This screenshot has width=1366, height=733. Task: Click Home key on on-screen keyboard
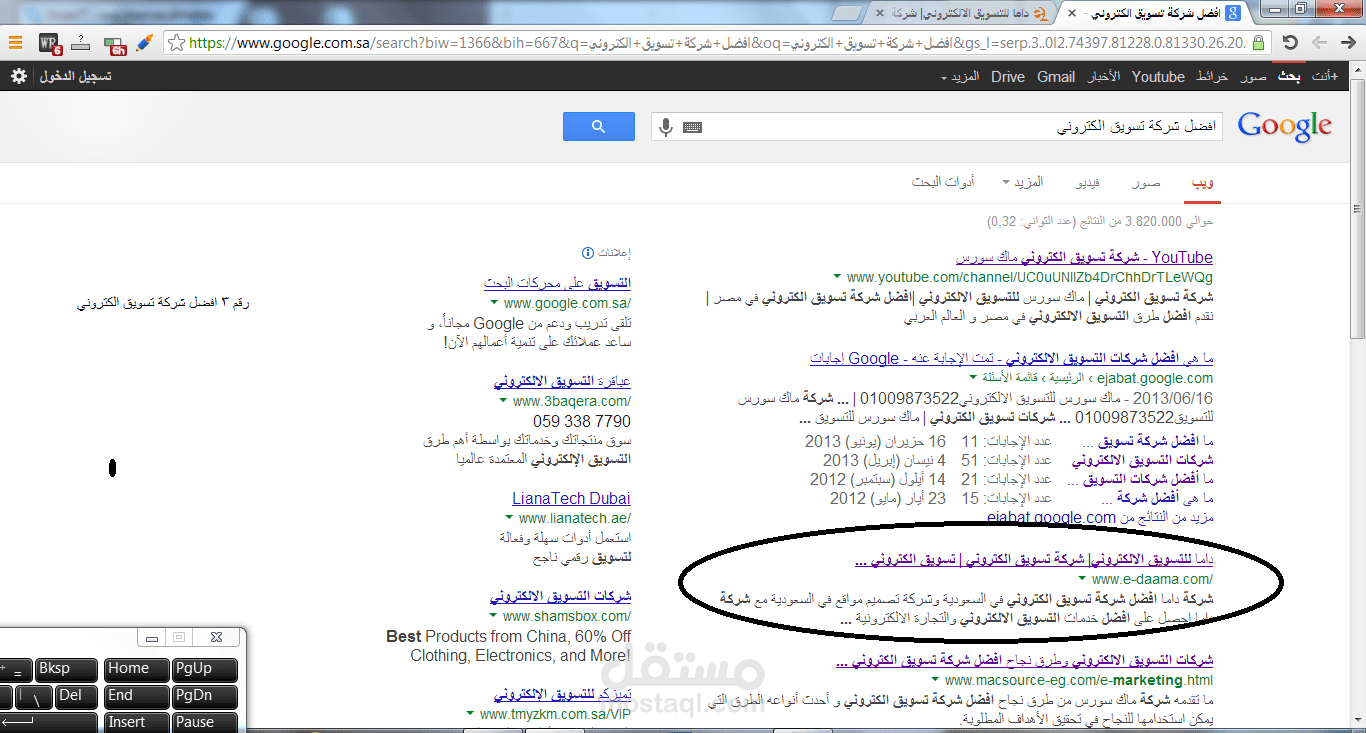click(136, 669)
